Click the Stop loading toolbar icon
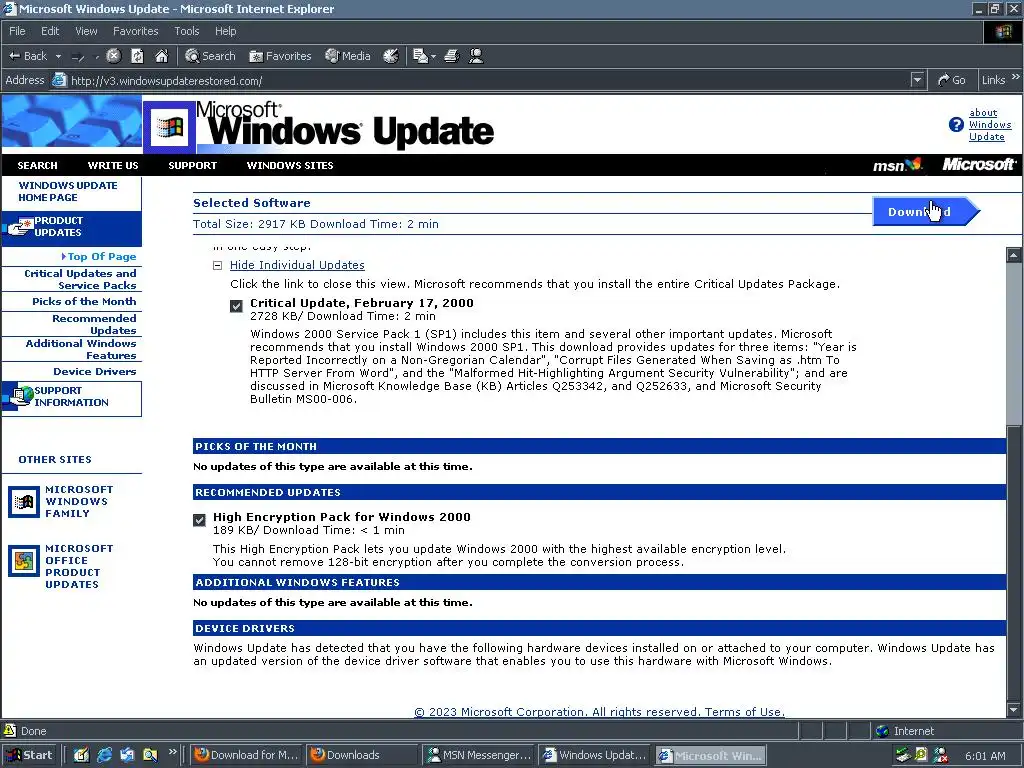 (114, 56)
